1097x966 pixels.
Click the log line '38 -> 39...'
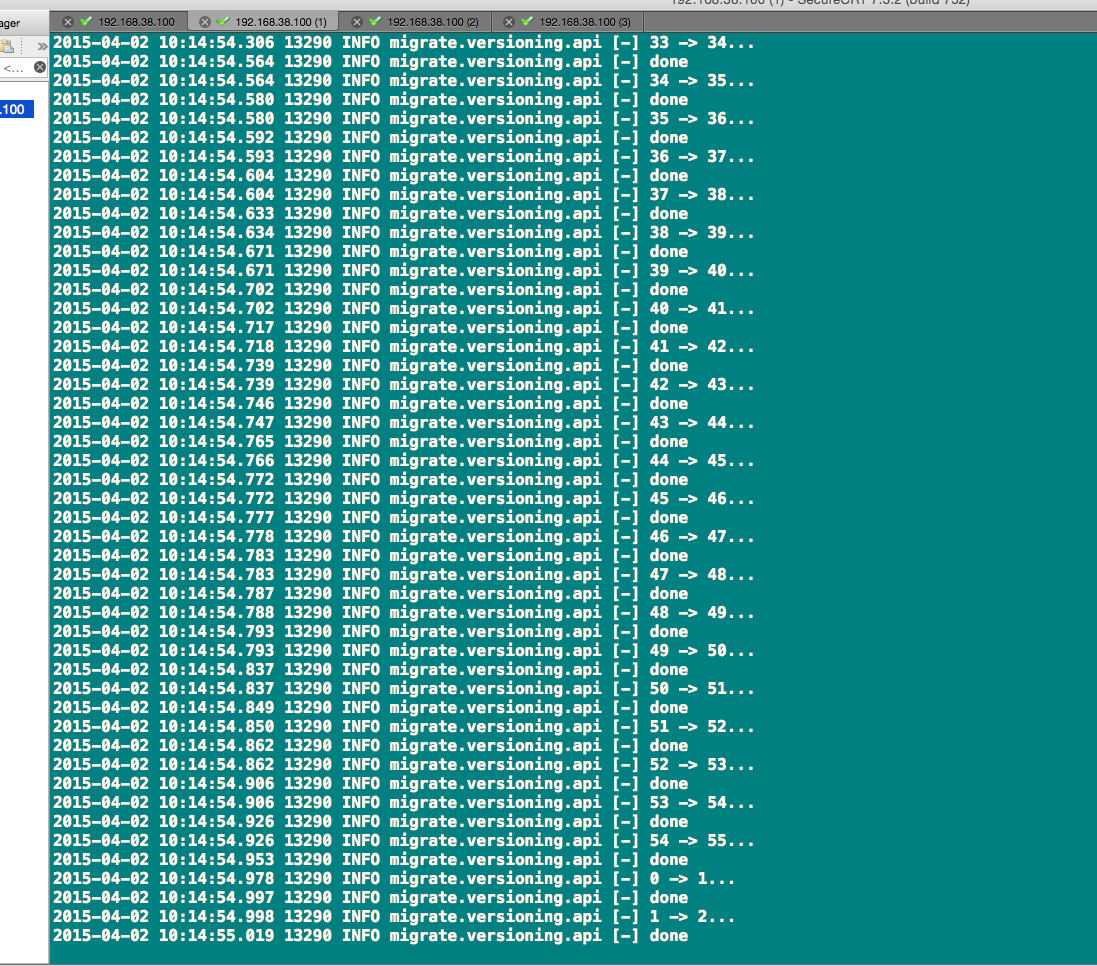(x=404, y=233)
